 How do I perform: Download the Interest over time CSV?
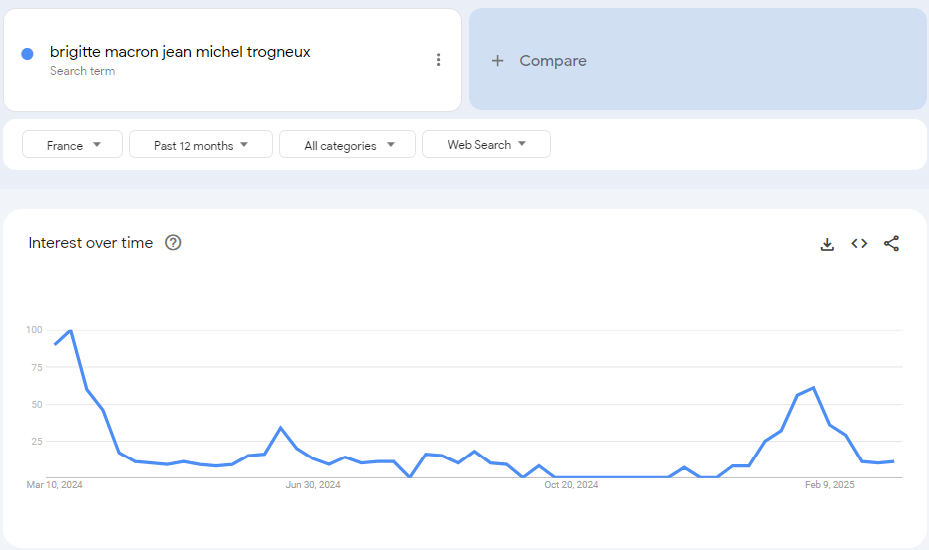(827, 244)
